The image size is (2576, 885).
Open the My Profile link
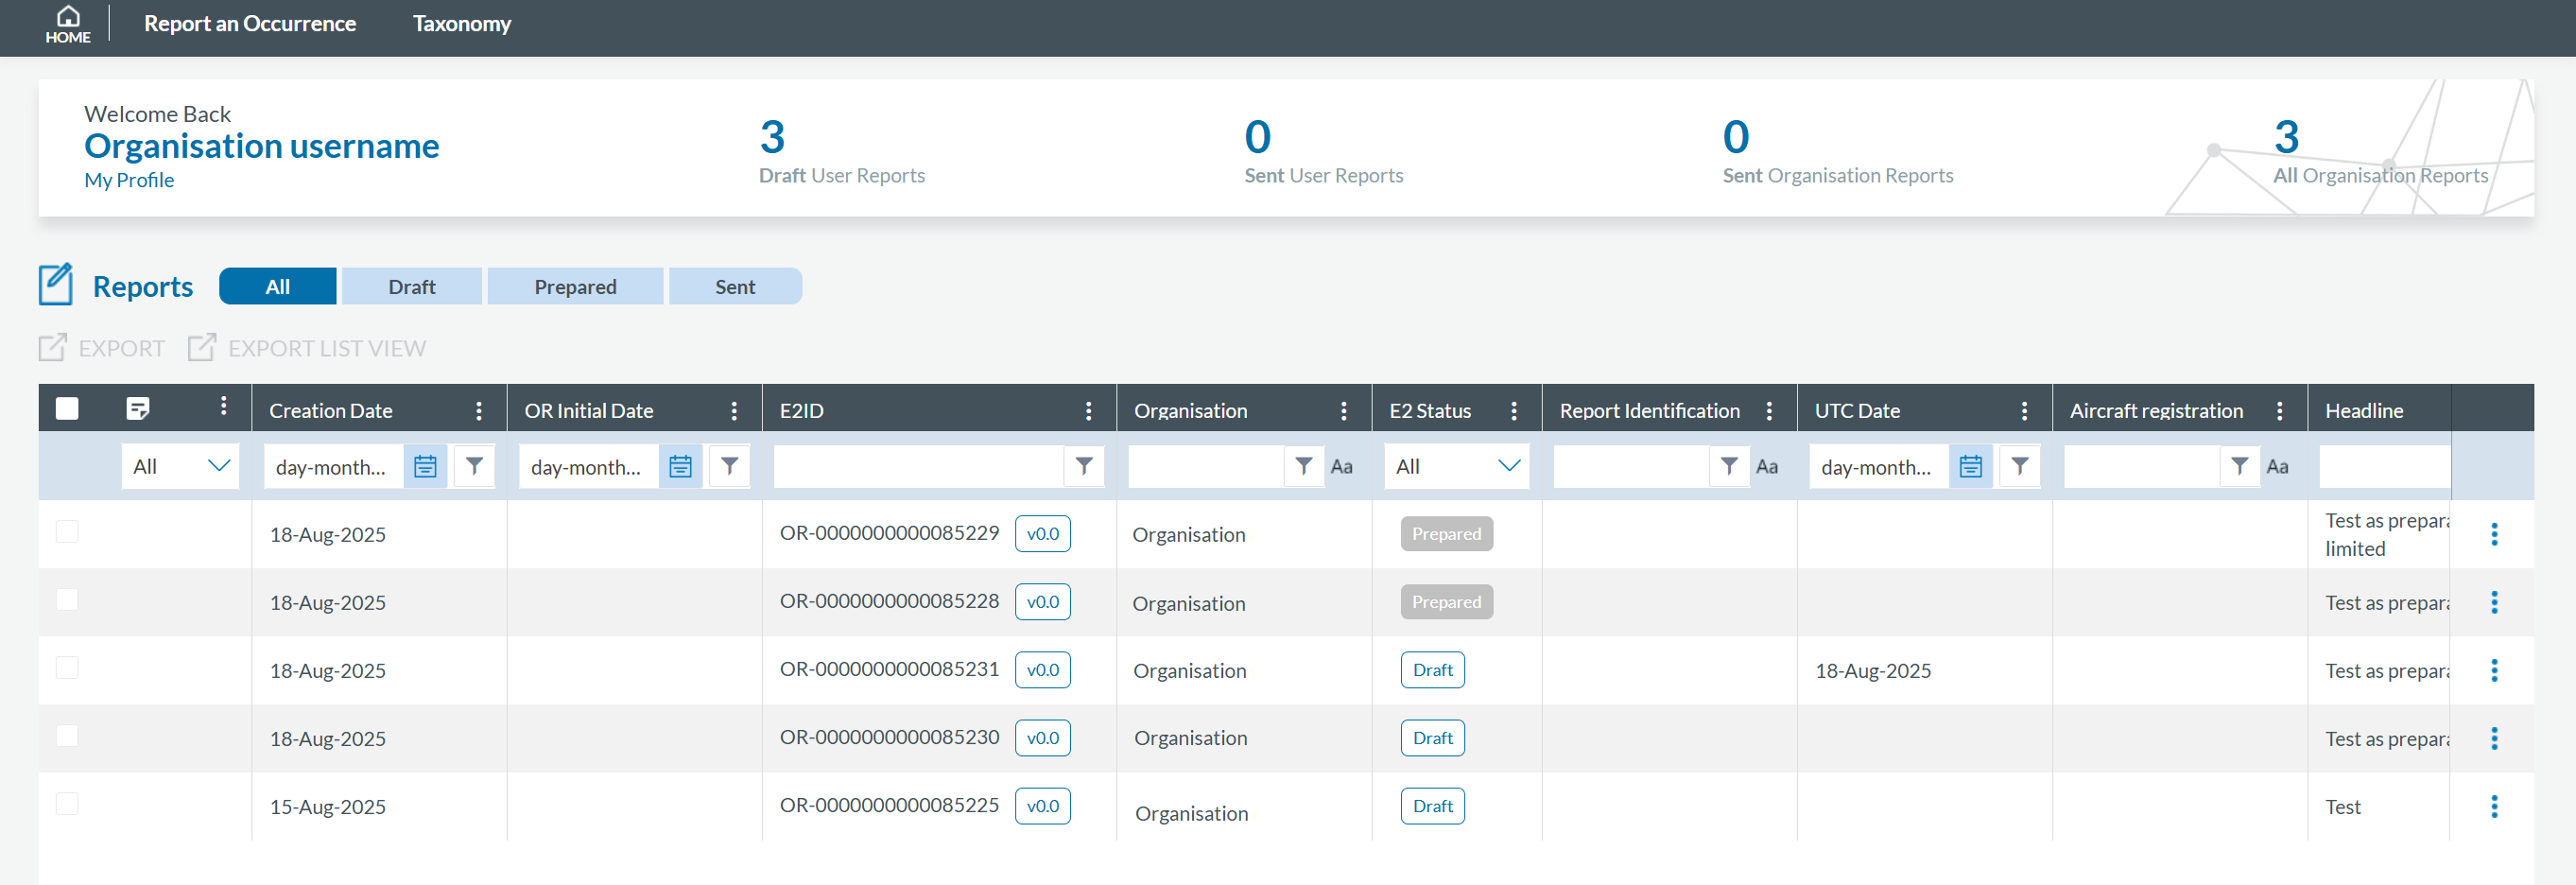(x=129, y=181)
